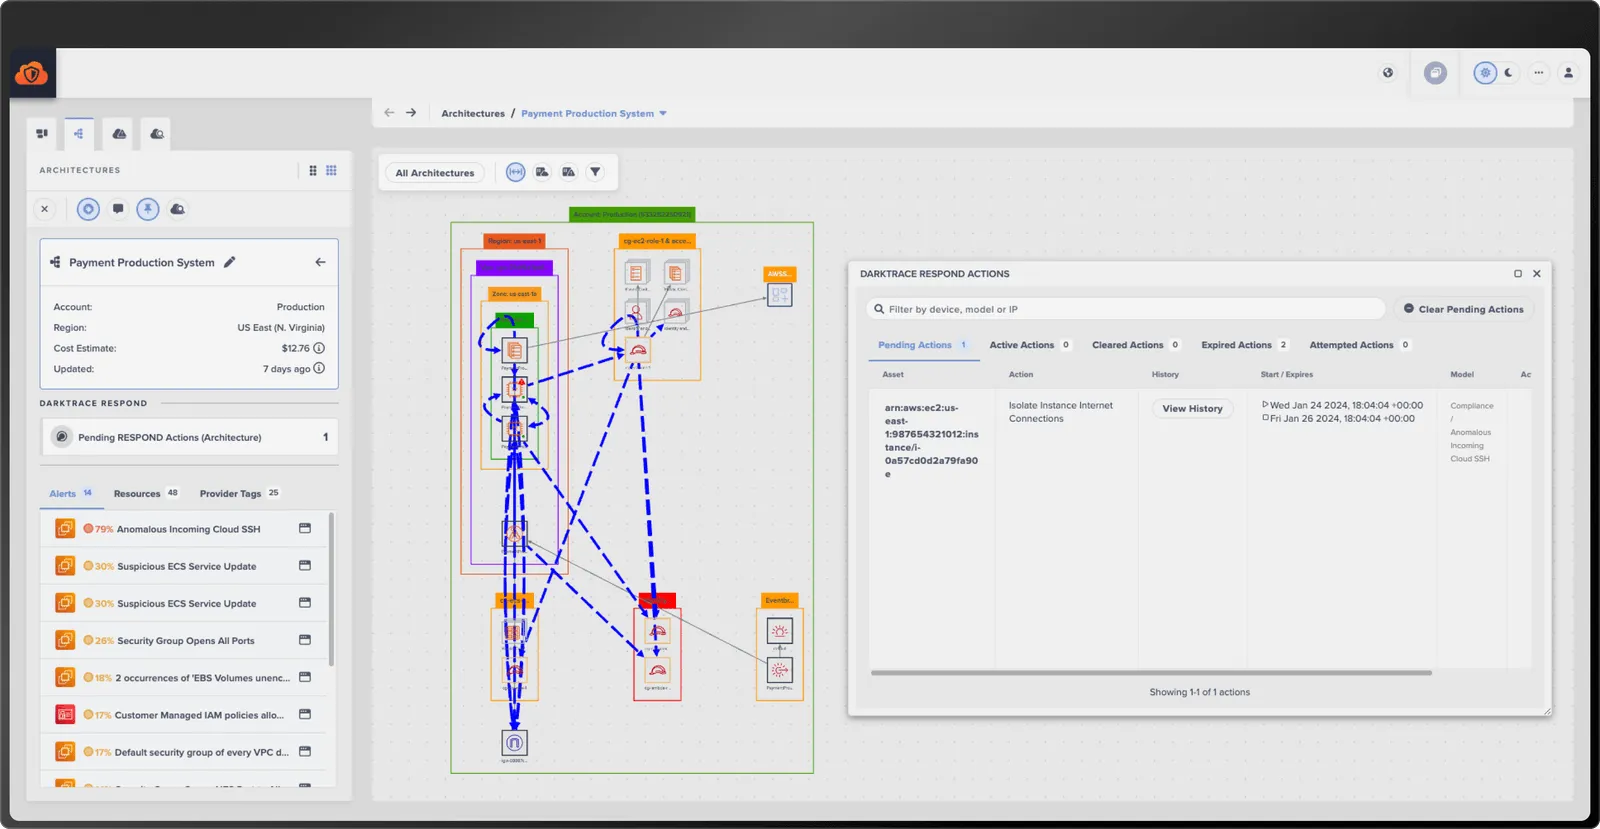Open the cloud search tab in sidebar

point(157,134)
